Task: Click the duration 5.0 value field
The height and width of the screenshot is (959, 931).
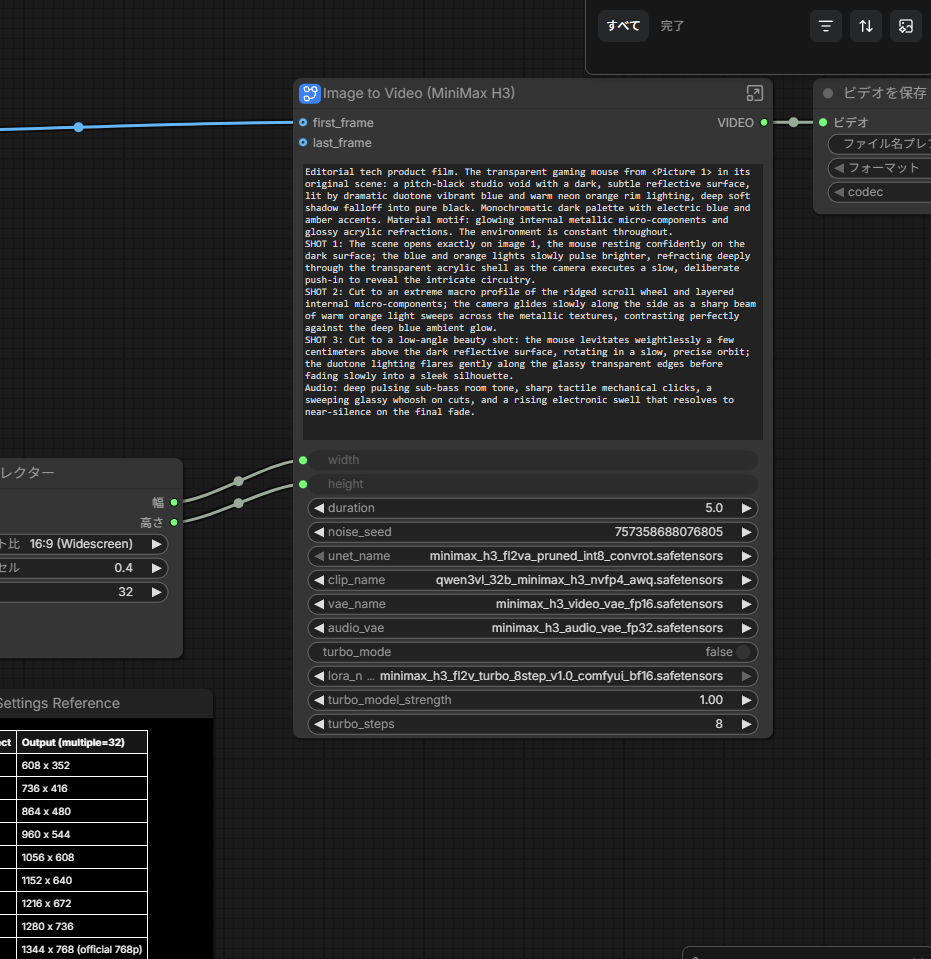Action: (714, 508)
